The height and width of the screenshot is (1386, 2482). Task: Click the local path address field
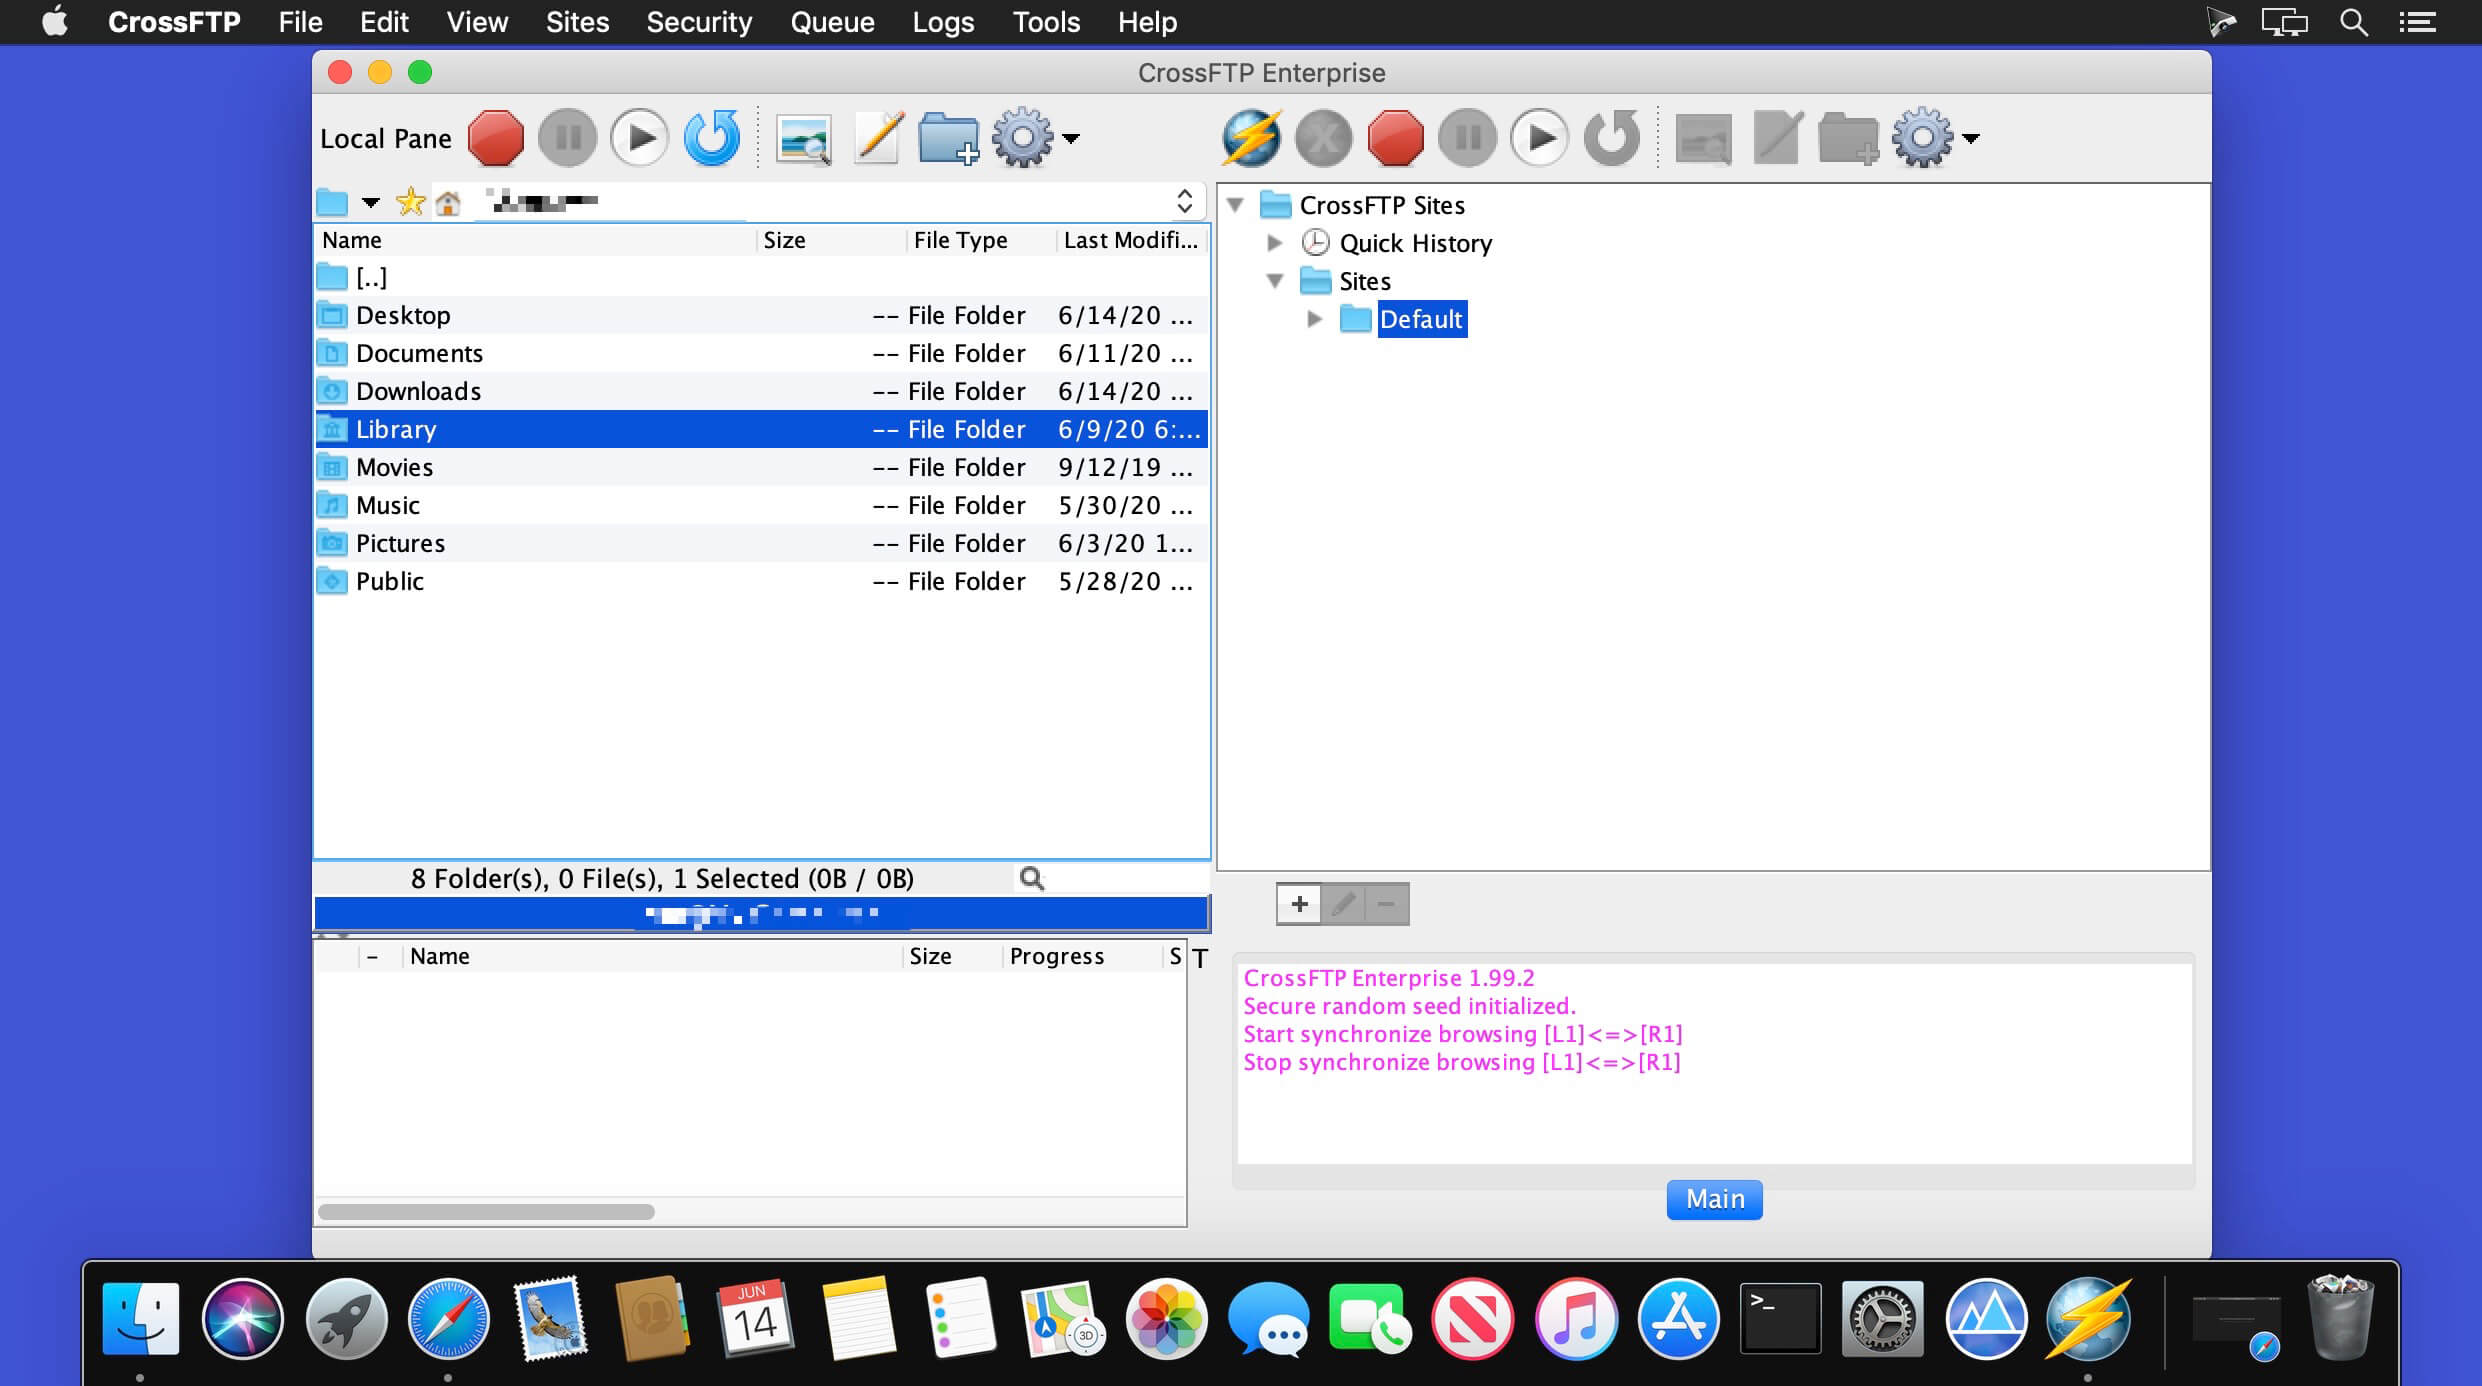coord(820,201)
